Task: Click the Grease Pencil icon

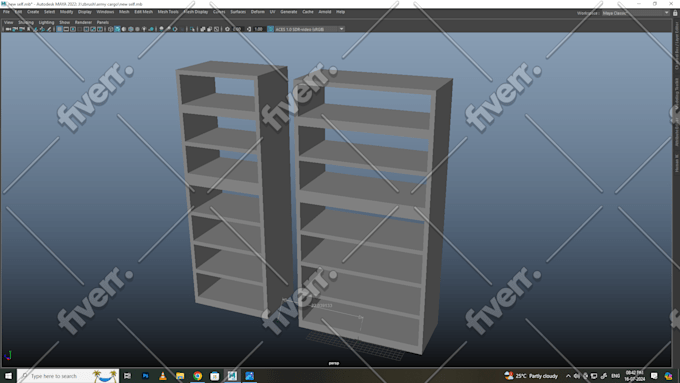Action: pos(49,29)
